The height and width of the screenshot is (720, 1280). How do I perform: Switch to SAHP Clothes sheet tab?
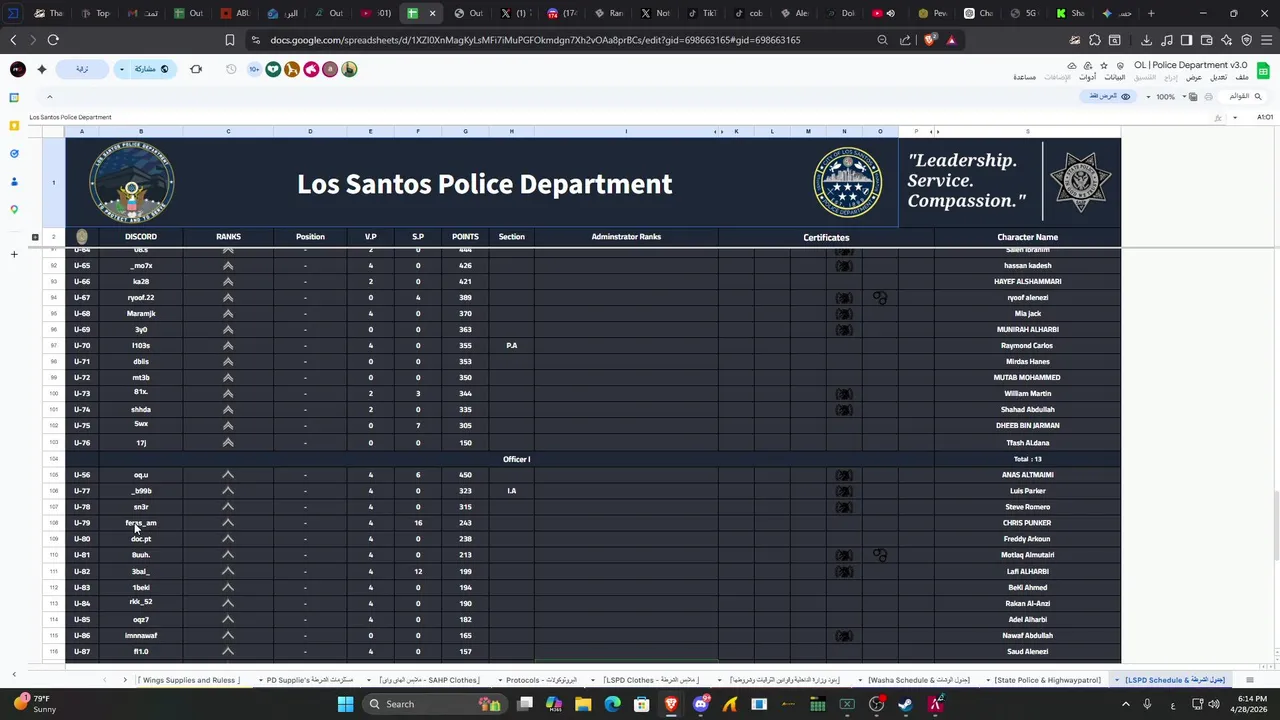[428, 680]
